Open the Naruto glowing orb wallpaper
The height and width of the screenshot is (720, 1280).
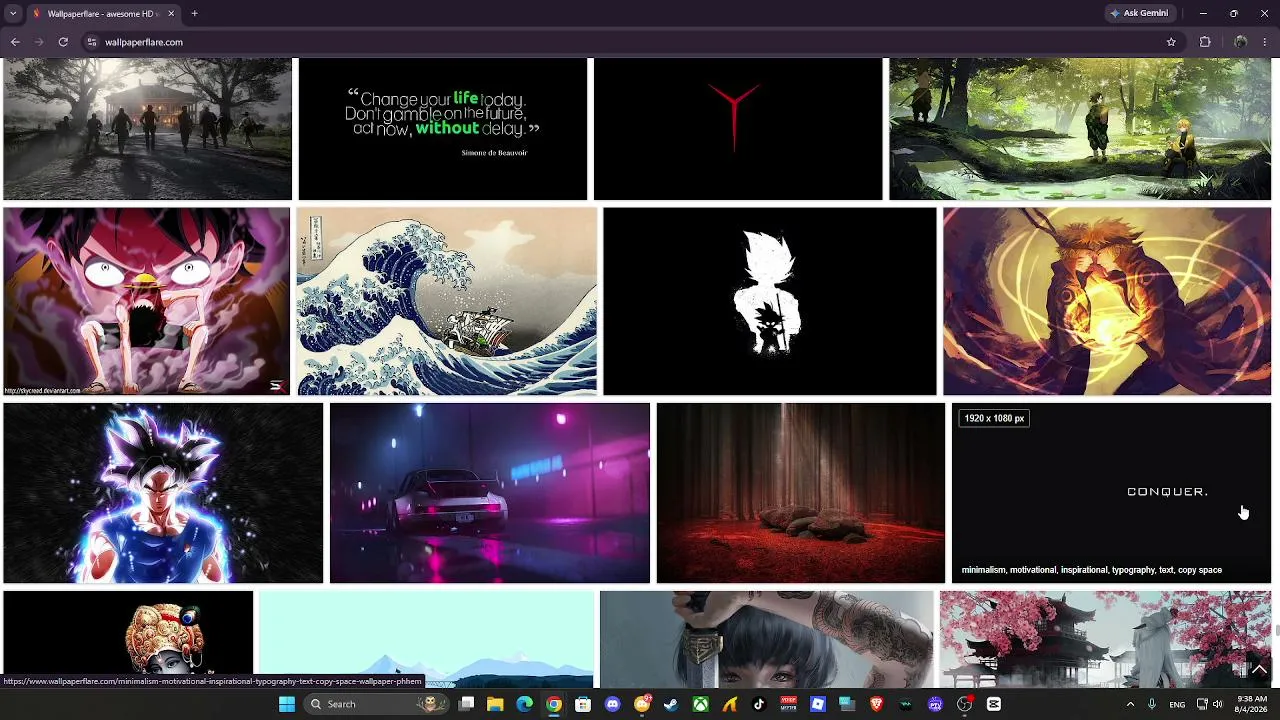click(x=1107, y=301)
